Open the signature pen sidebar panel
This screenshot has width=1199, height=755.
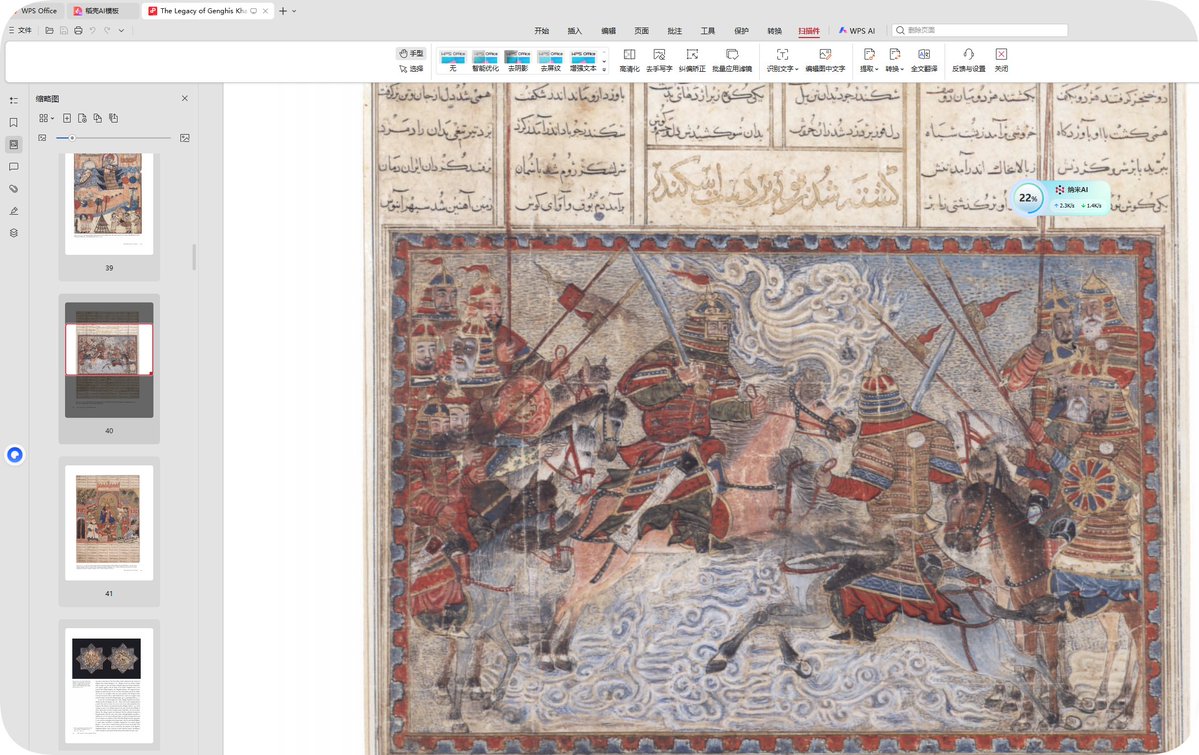[x=14, y=211]
